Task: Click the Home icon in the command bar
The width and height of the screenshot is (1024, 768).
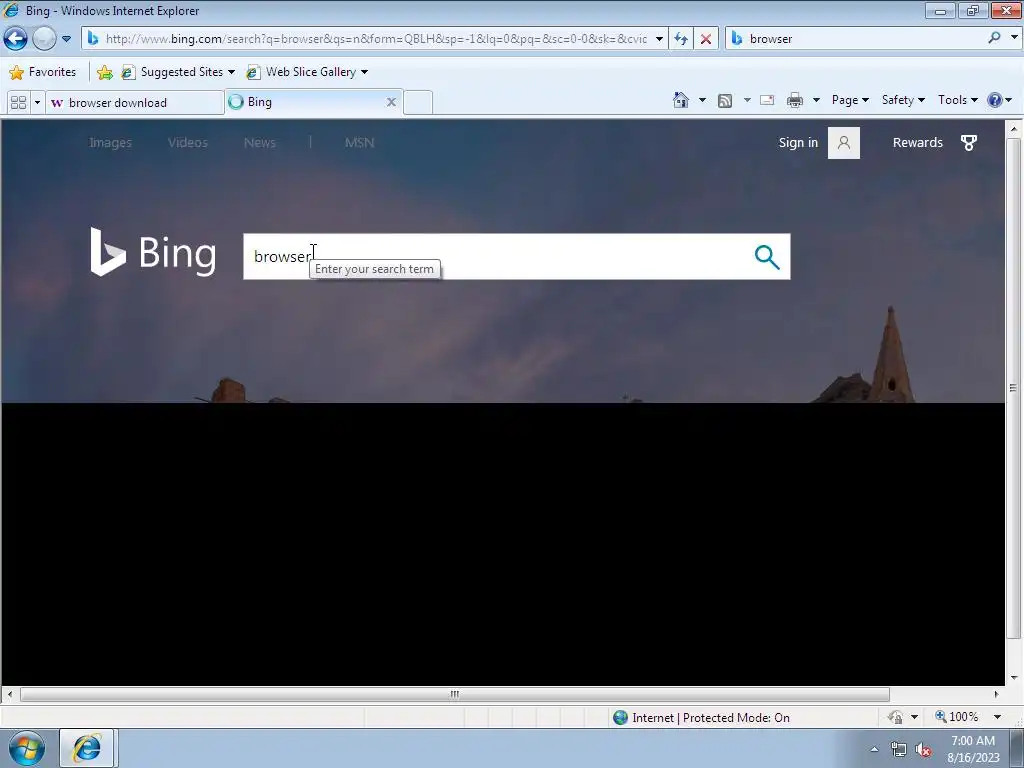Action: click(680, 100)
